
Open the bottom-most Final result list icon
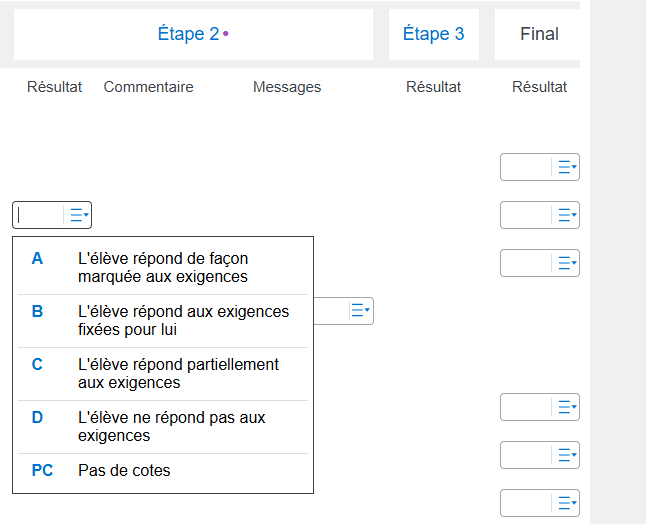click(567, 502)
